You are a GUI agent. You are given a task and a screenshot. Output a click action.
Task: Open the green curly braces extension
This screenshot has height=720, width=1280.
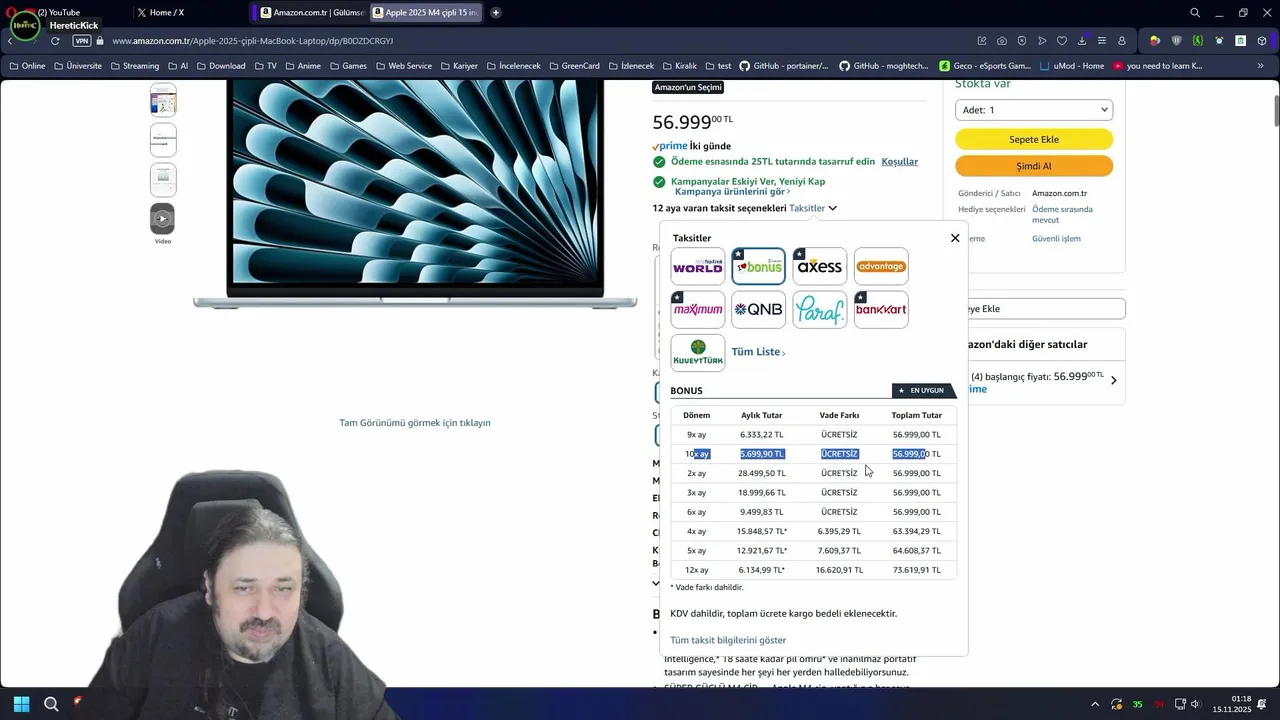tap(1198, 41)
